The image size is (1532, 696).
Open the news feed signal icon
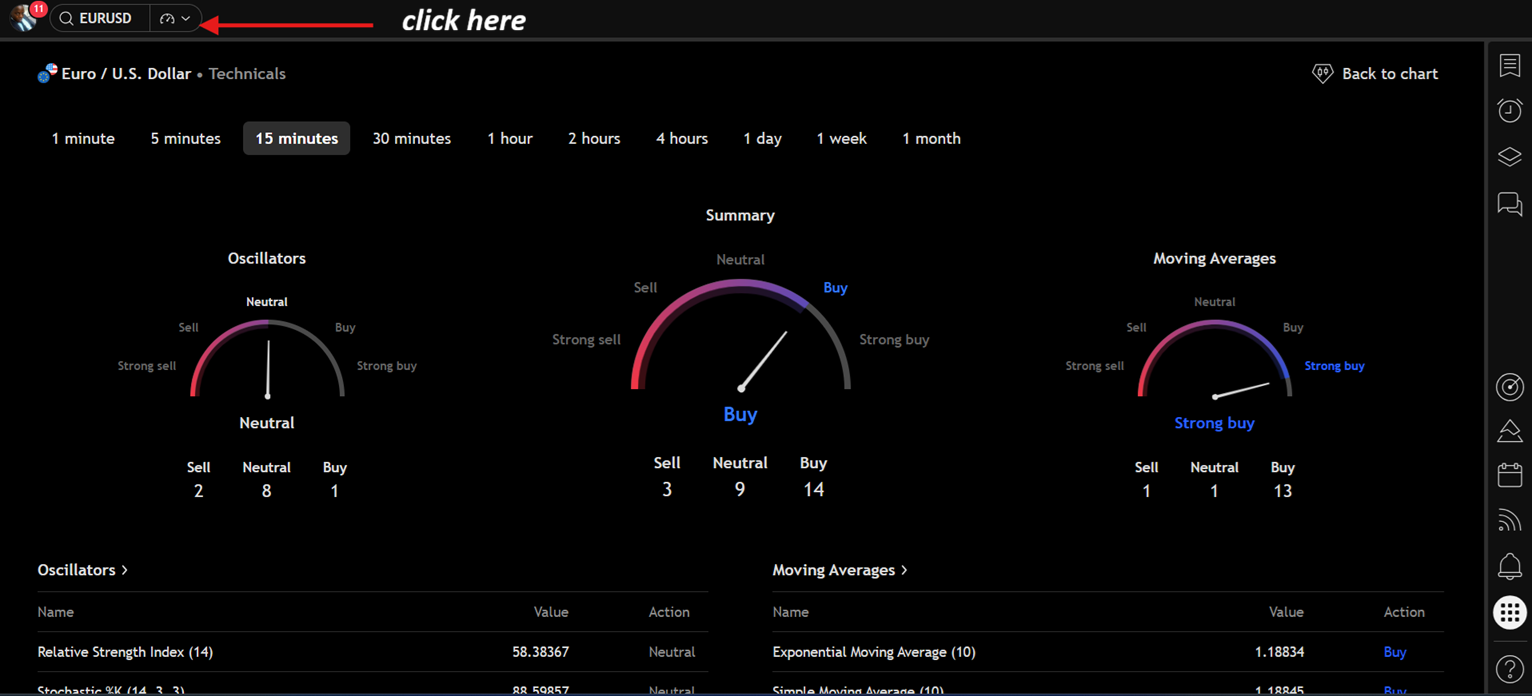(x=1509, y=520)
